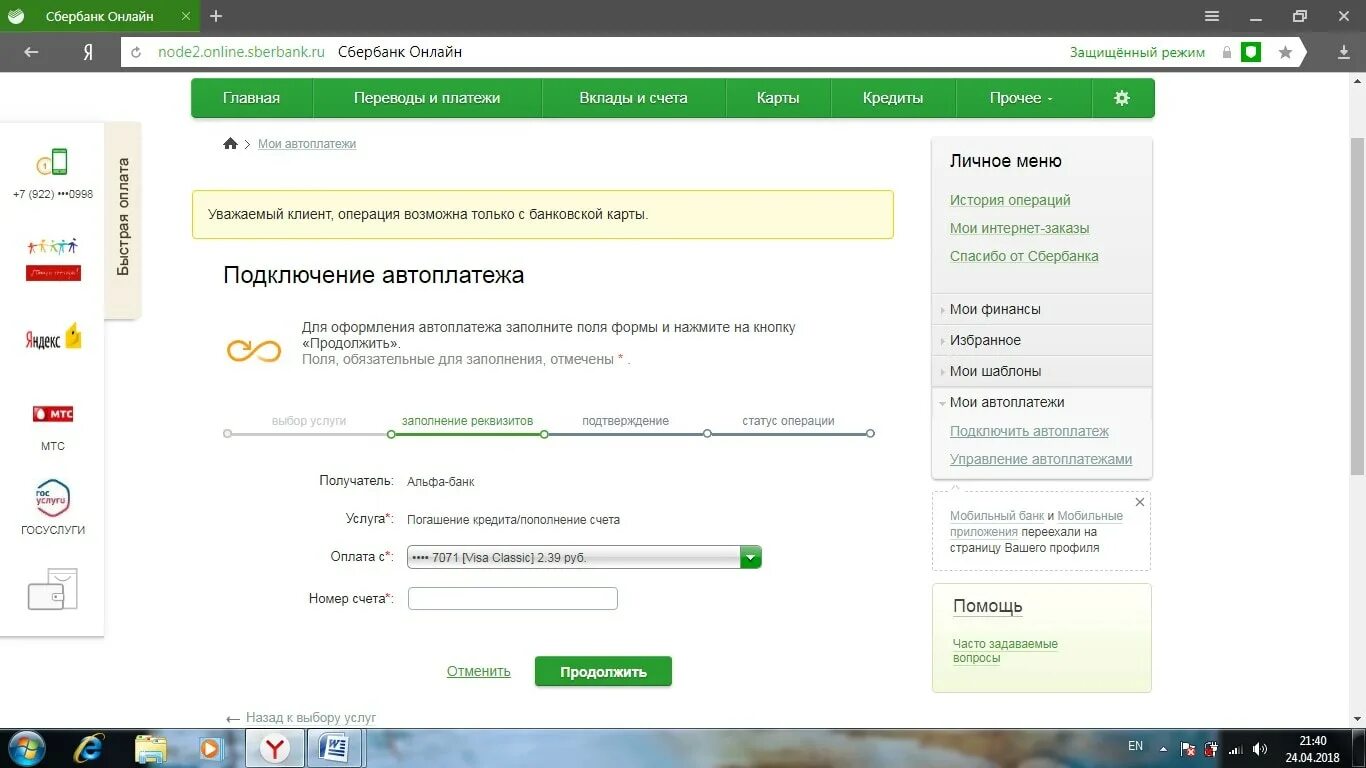Open a new browser tab with plus
This screenshot has width=1366, height=768.
[x=216, y=16]
